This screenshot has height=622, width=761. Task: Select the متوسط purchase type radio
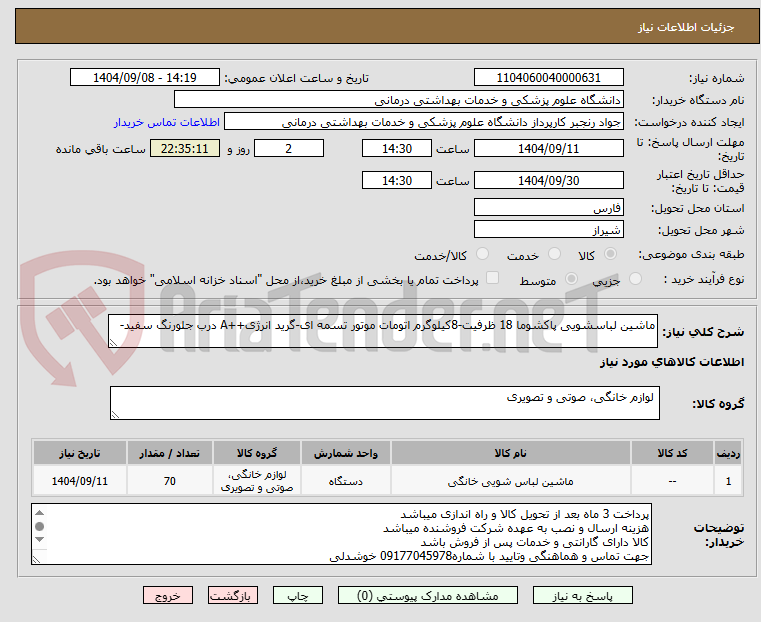tap(572, 278)
